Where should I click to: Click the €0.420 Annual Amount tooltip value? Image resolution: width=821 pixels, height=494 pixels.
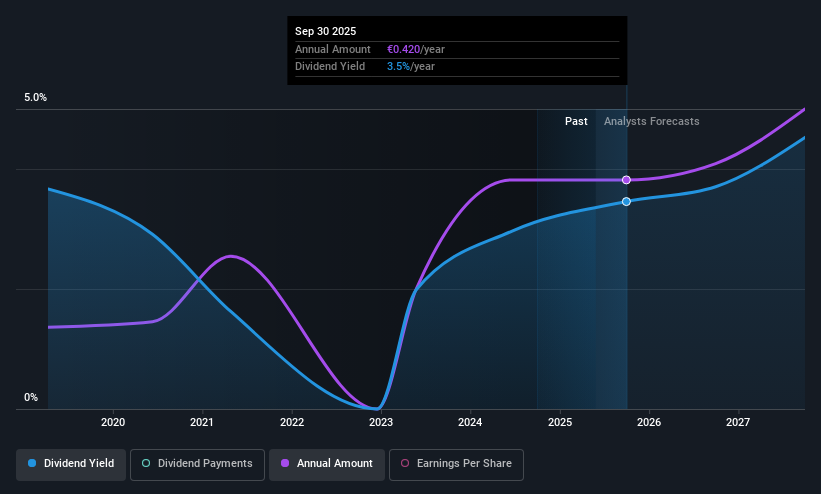coord(403,49)
